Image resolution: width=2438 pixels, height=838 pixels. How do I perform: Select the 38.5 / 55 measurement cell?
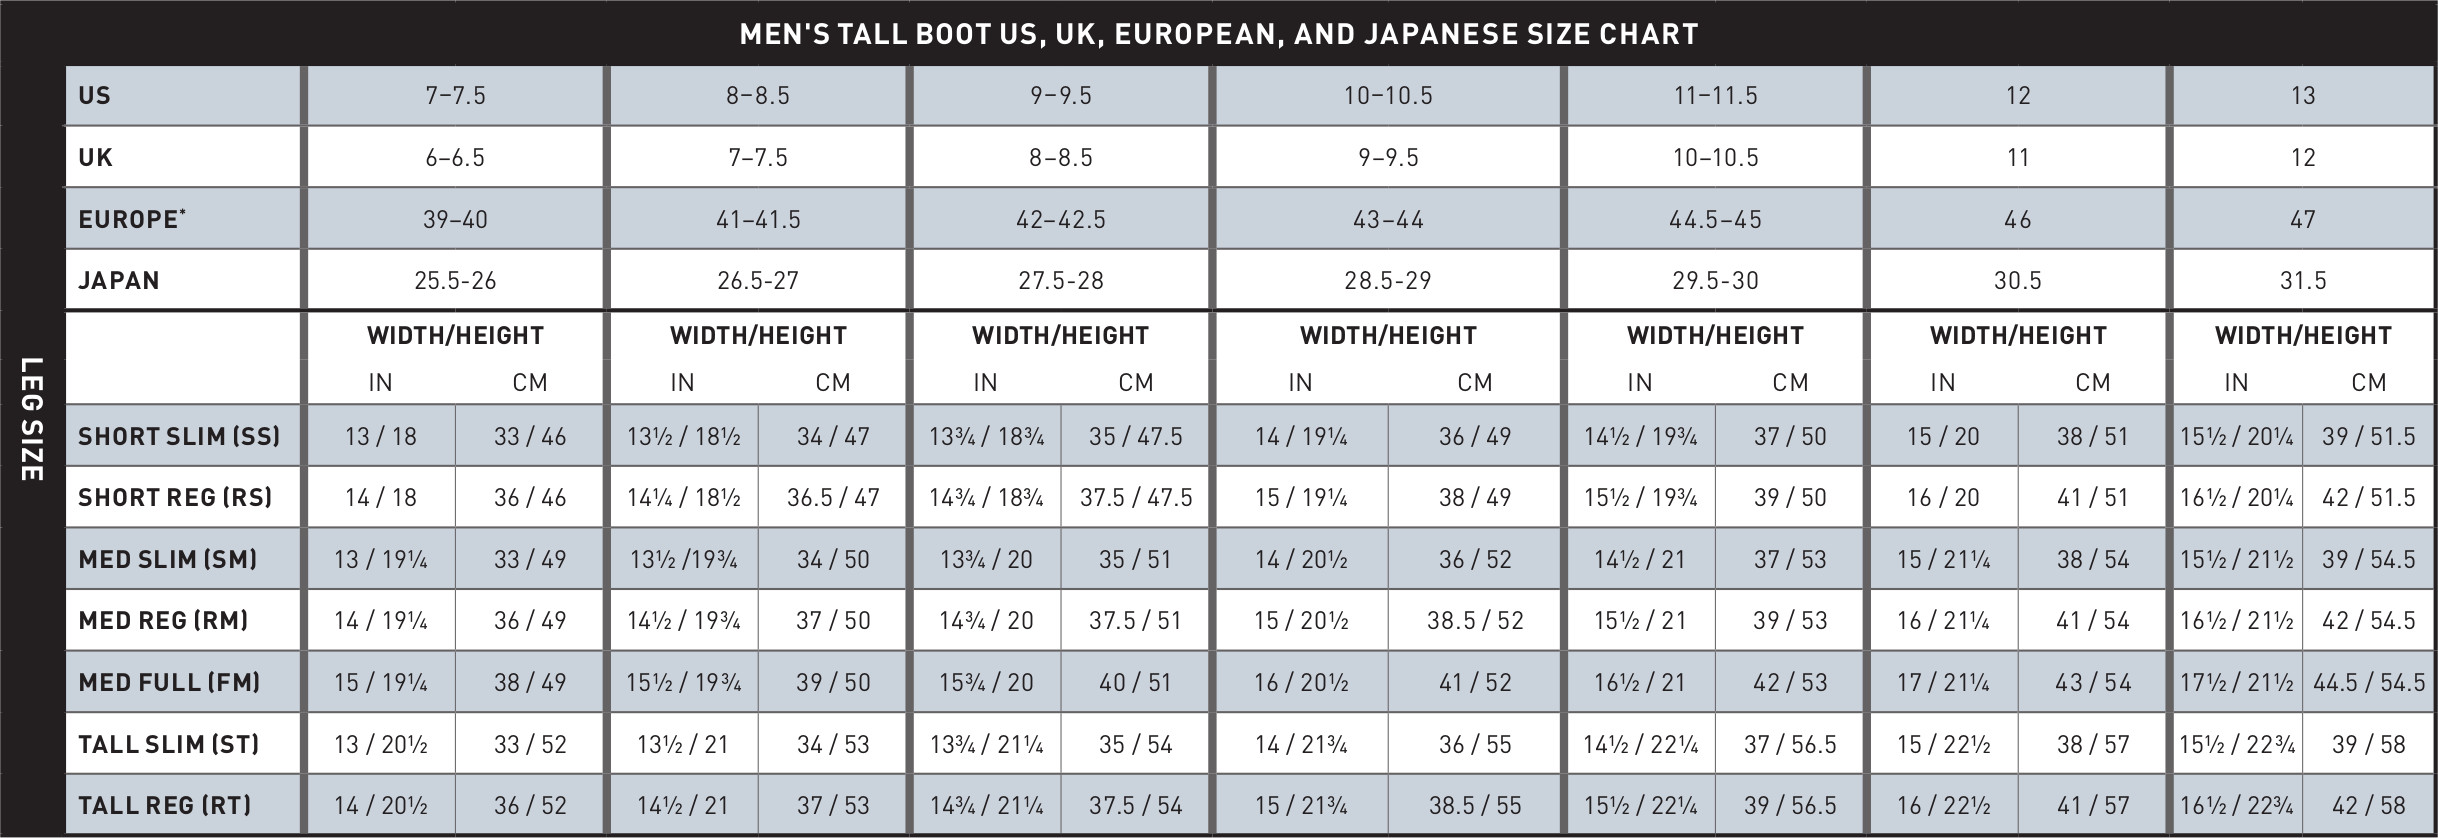[1474, 805]
